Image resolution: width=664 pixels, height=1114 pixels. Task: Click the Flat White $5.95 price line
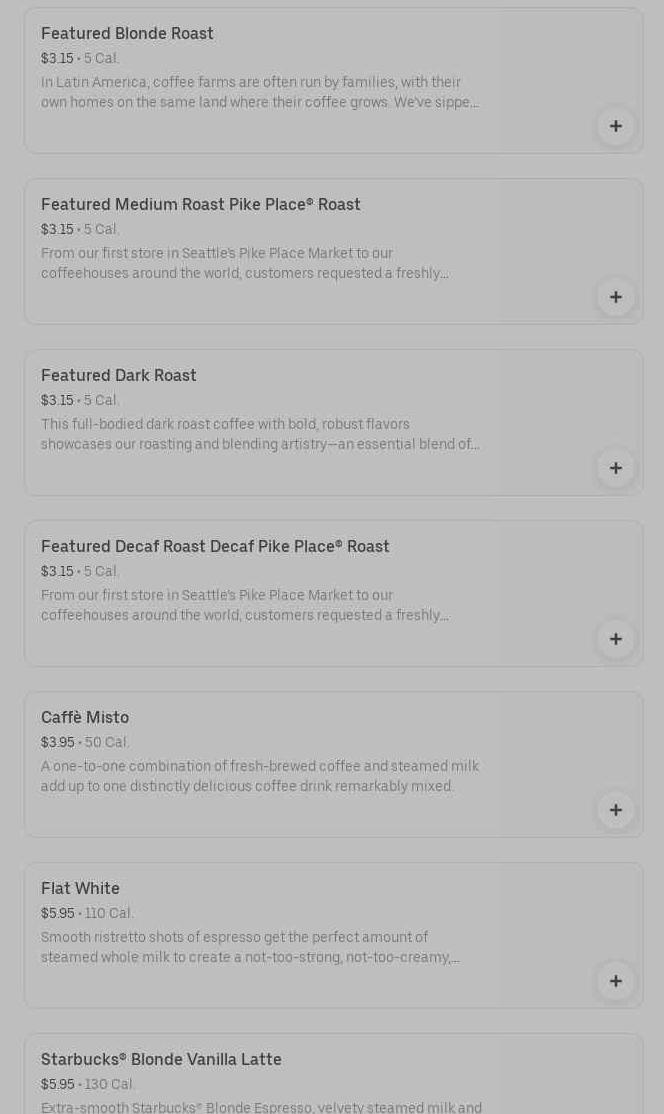pos(87,914)
